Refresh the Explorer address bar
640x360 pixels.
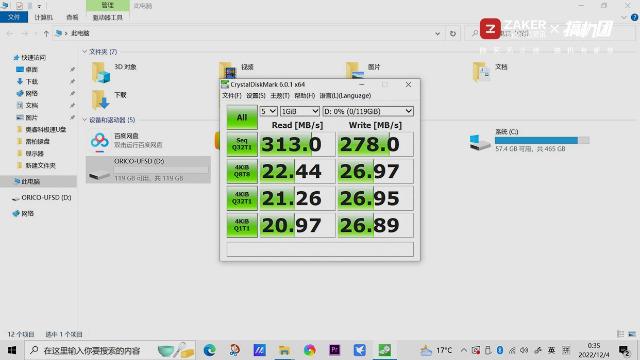click(x=453, y=33)
